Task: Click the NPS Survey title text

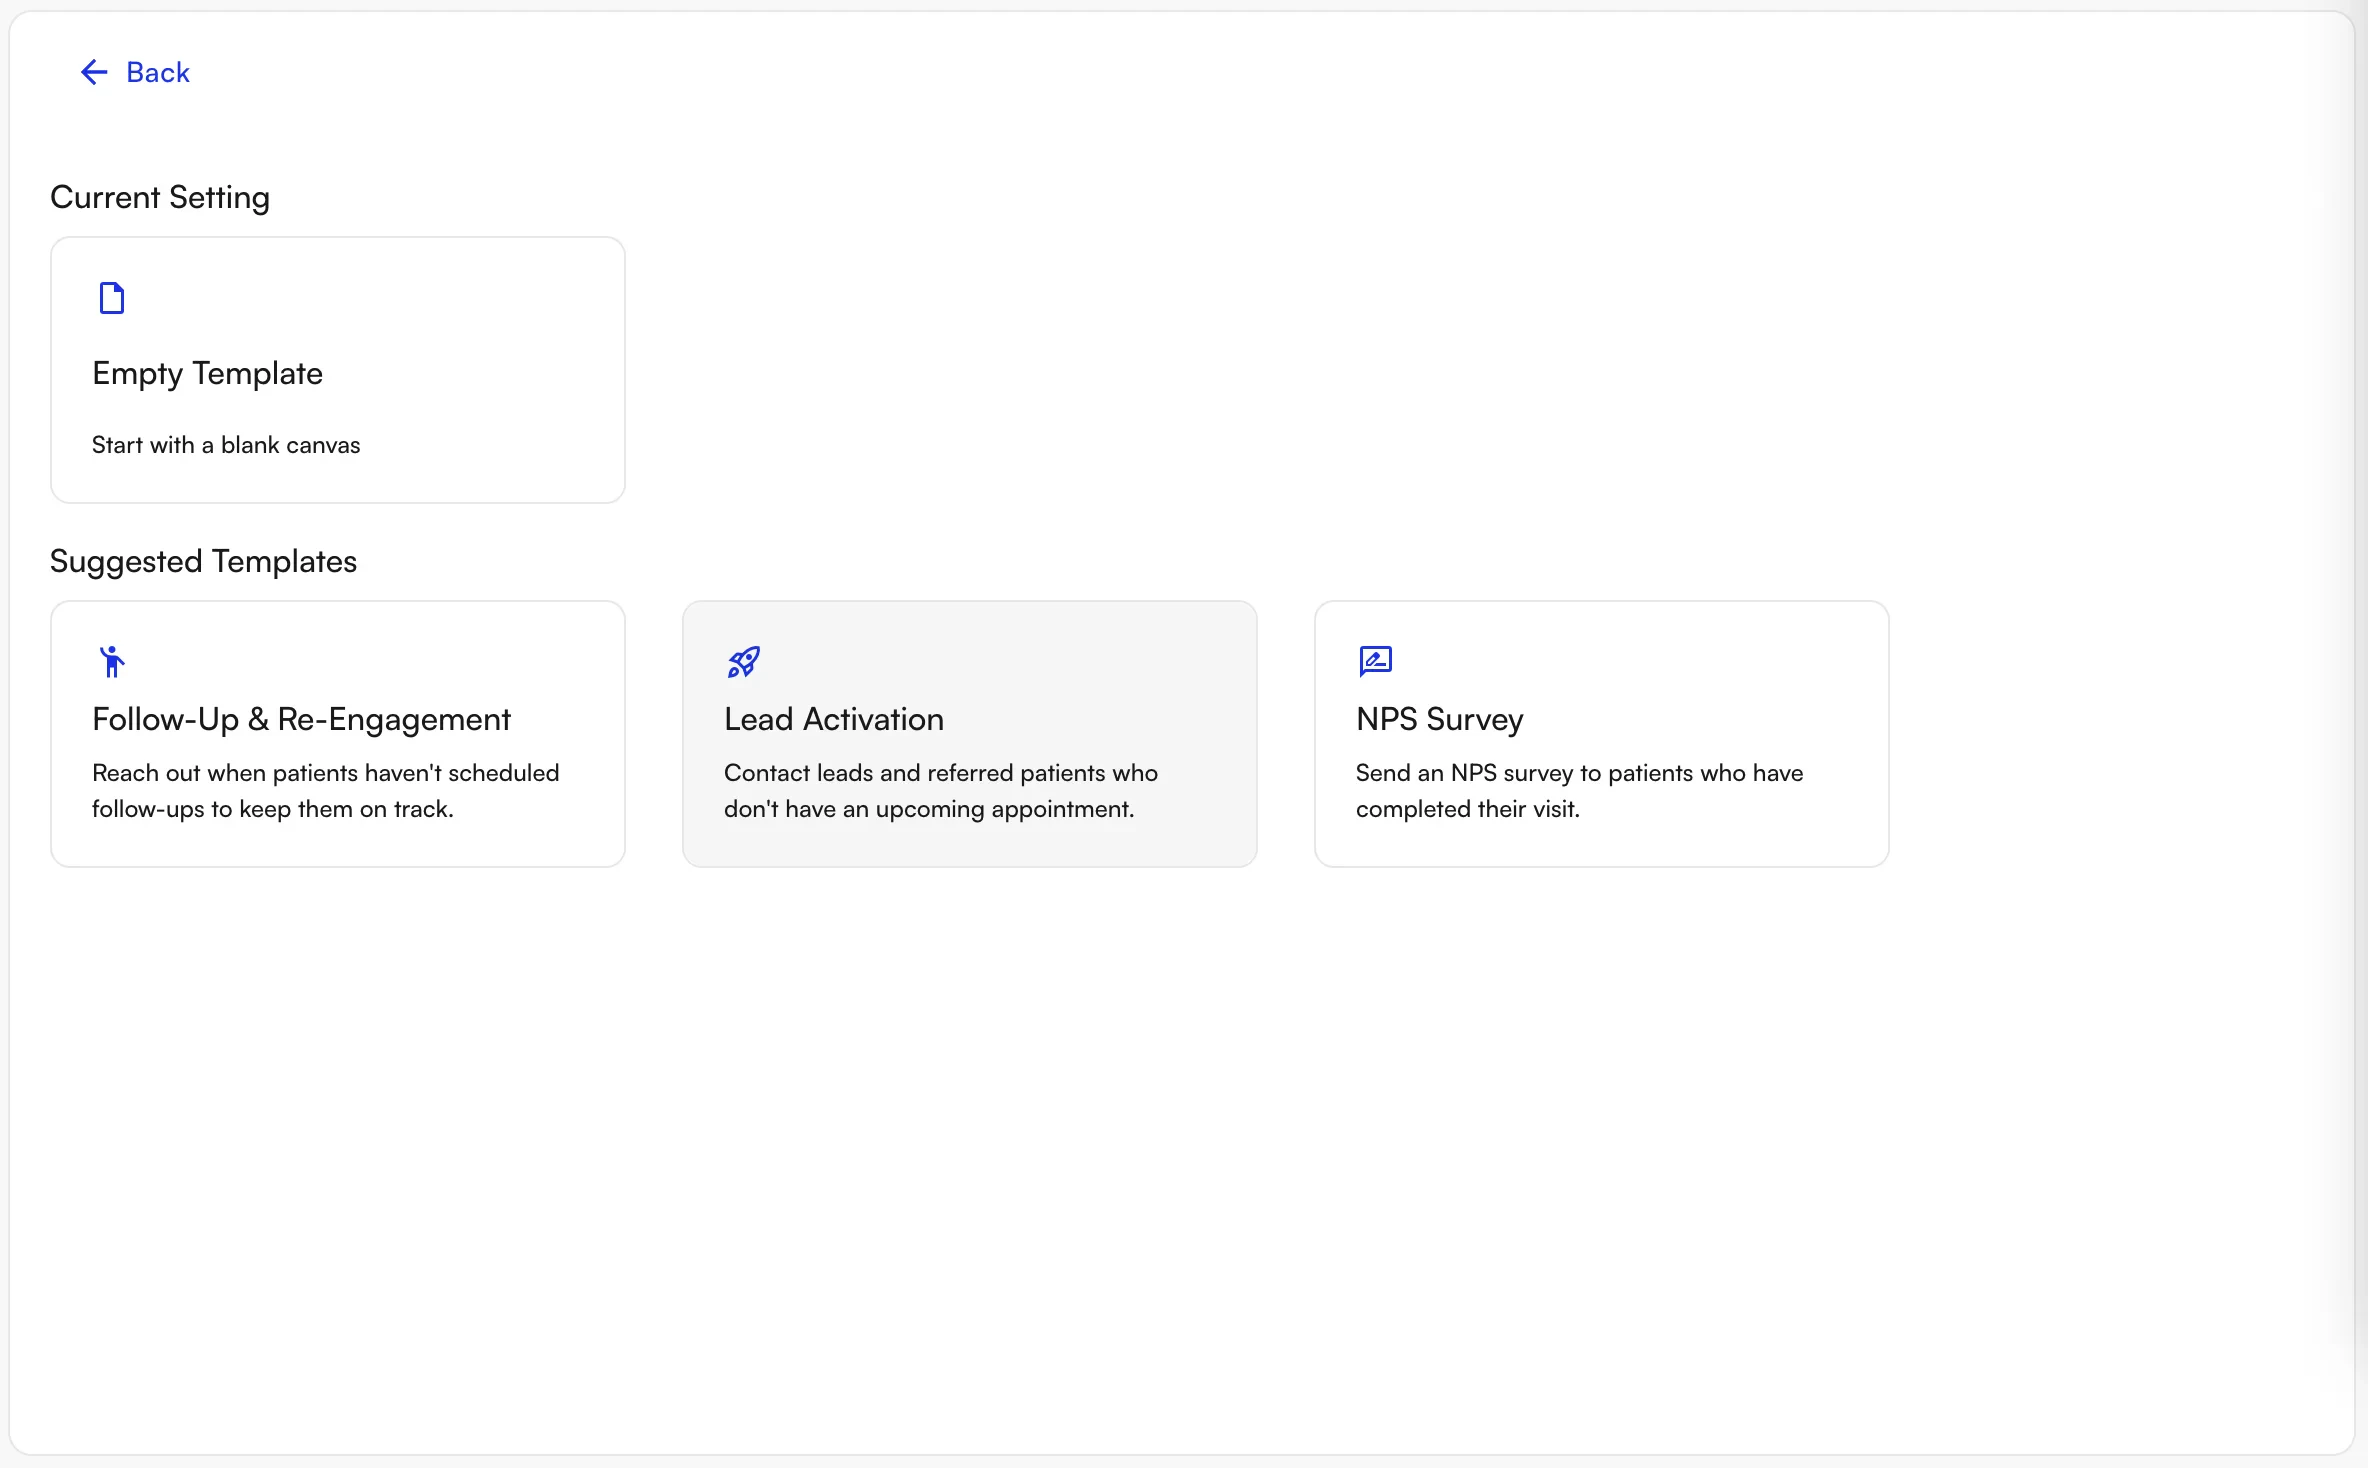Action: pos(1438,719)
